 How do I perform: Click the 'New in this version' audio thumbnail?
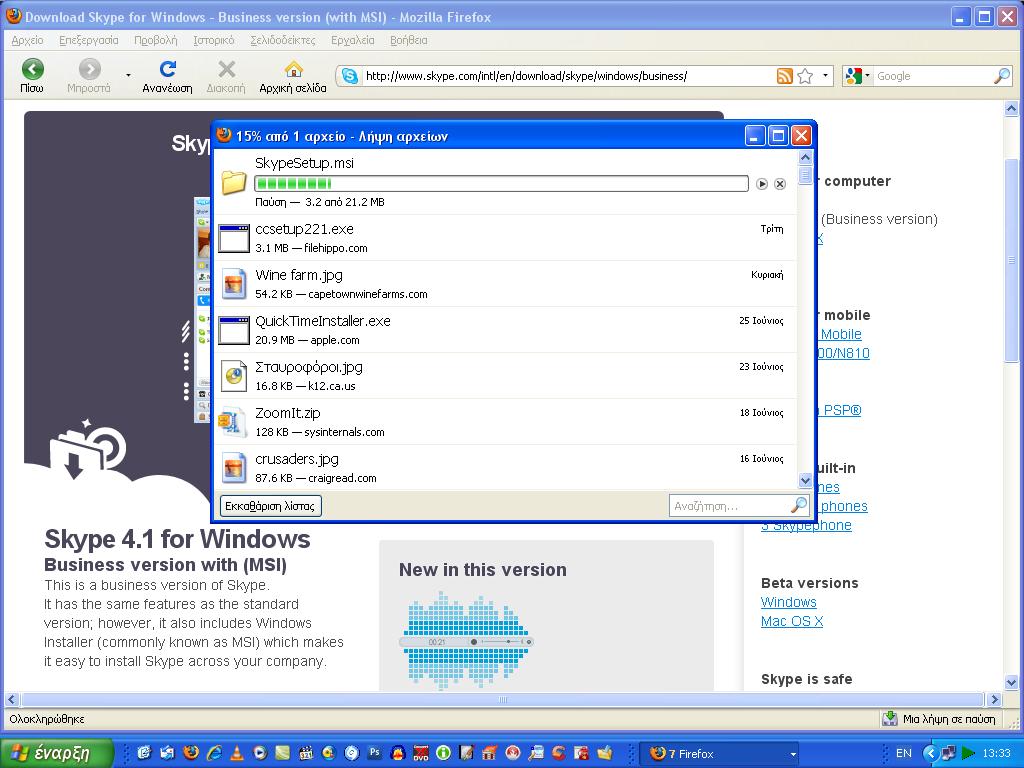click(466, 640)
